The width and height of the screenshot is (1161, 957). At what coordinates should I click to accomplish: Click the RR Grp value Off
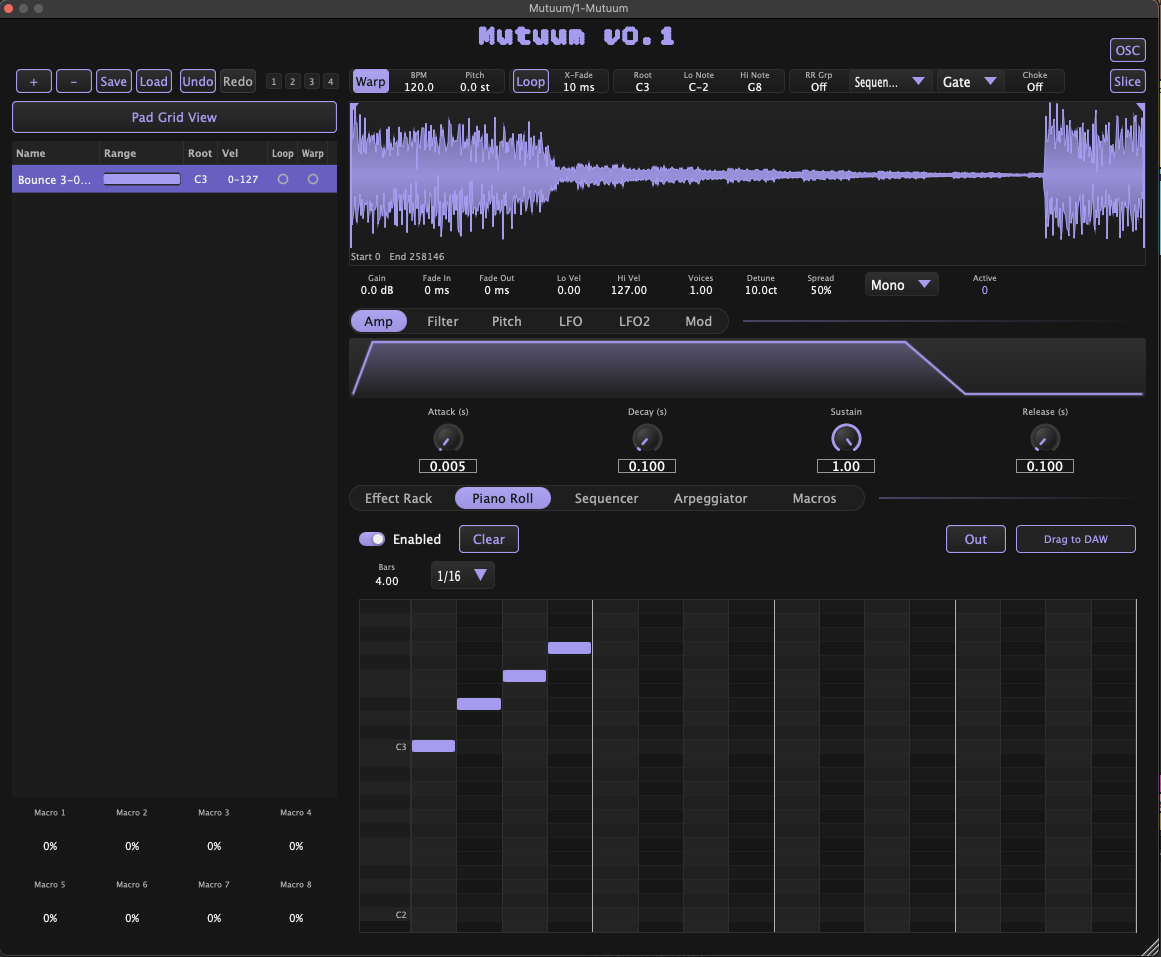pos(818,87)
